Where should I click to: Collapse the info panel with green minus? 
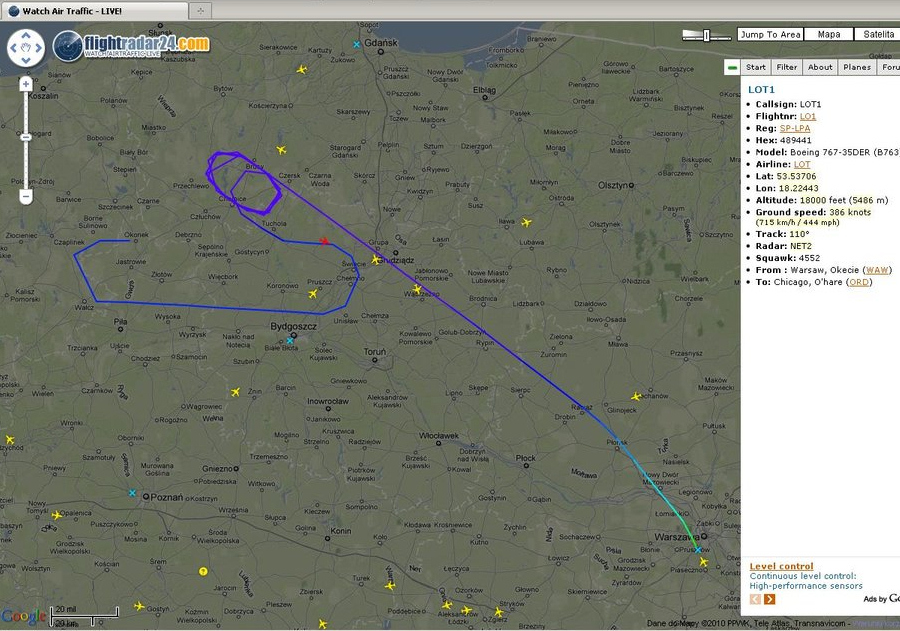click(x=732, y=67)
